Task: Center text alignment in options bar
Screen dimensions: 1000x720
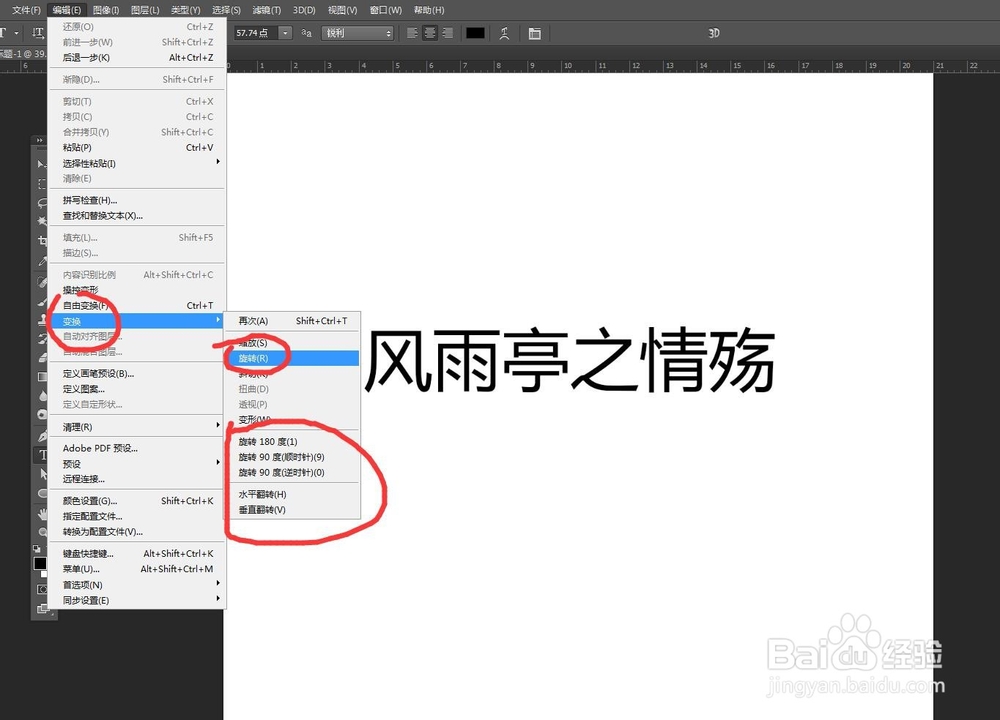Action: 430,33
